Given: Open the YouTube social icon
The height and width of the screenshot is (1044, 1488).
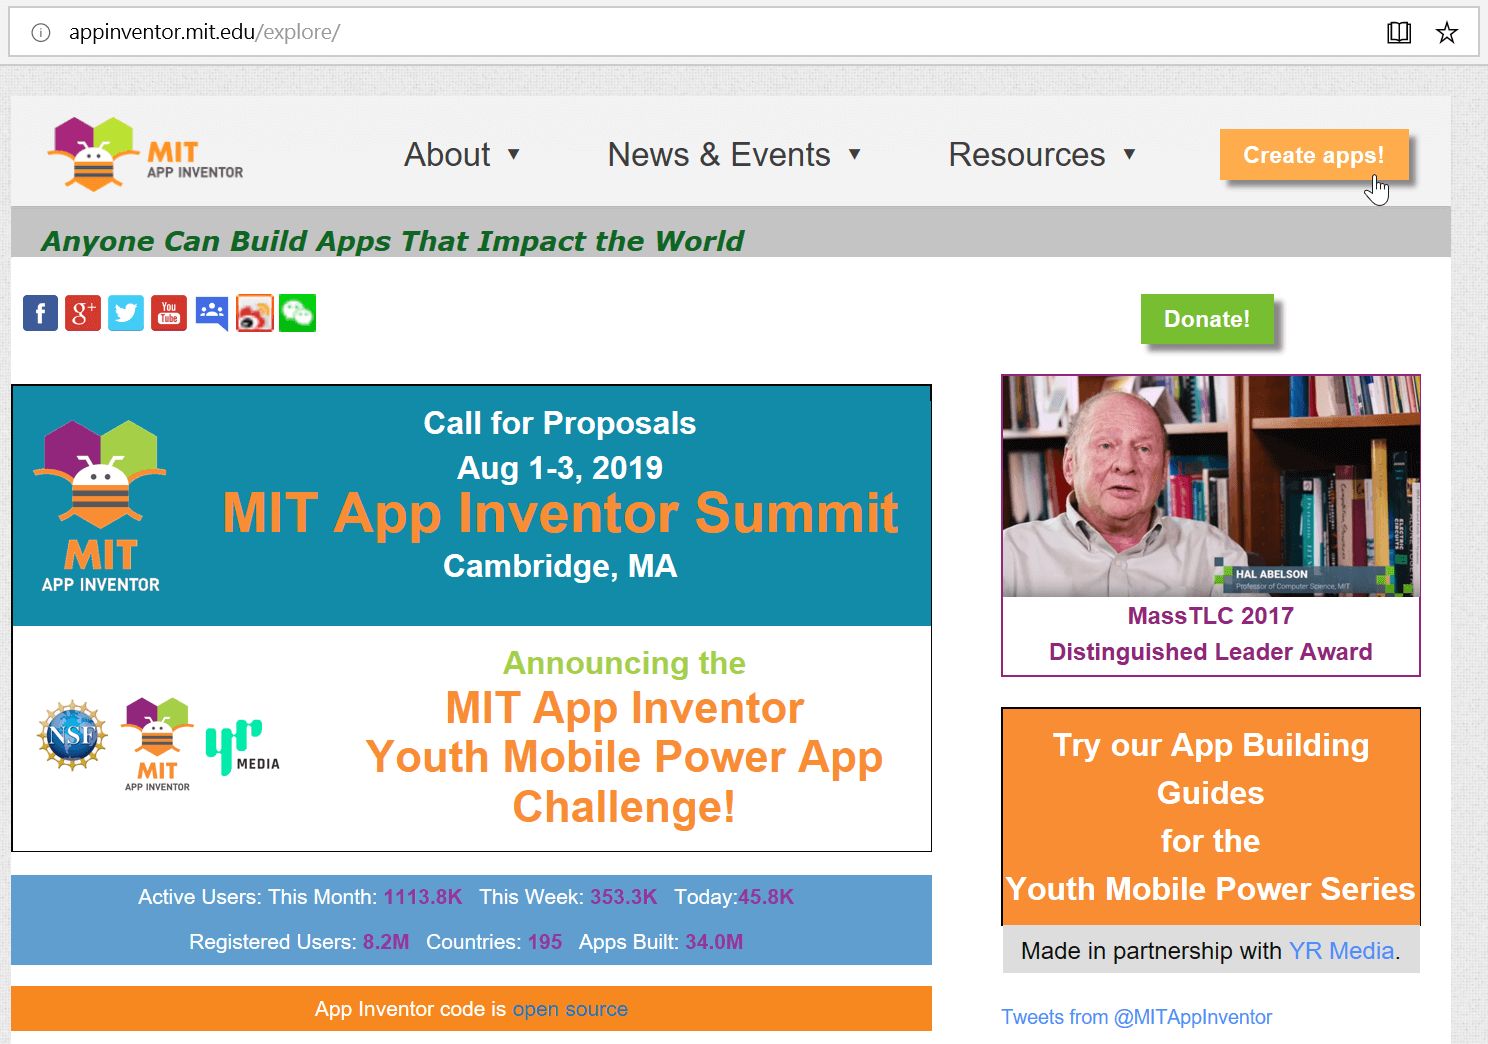Looking at the screenshot, I should [169, 313].
